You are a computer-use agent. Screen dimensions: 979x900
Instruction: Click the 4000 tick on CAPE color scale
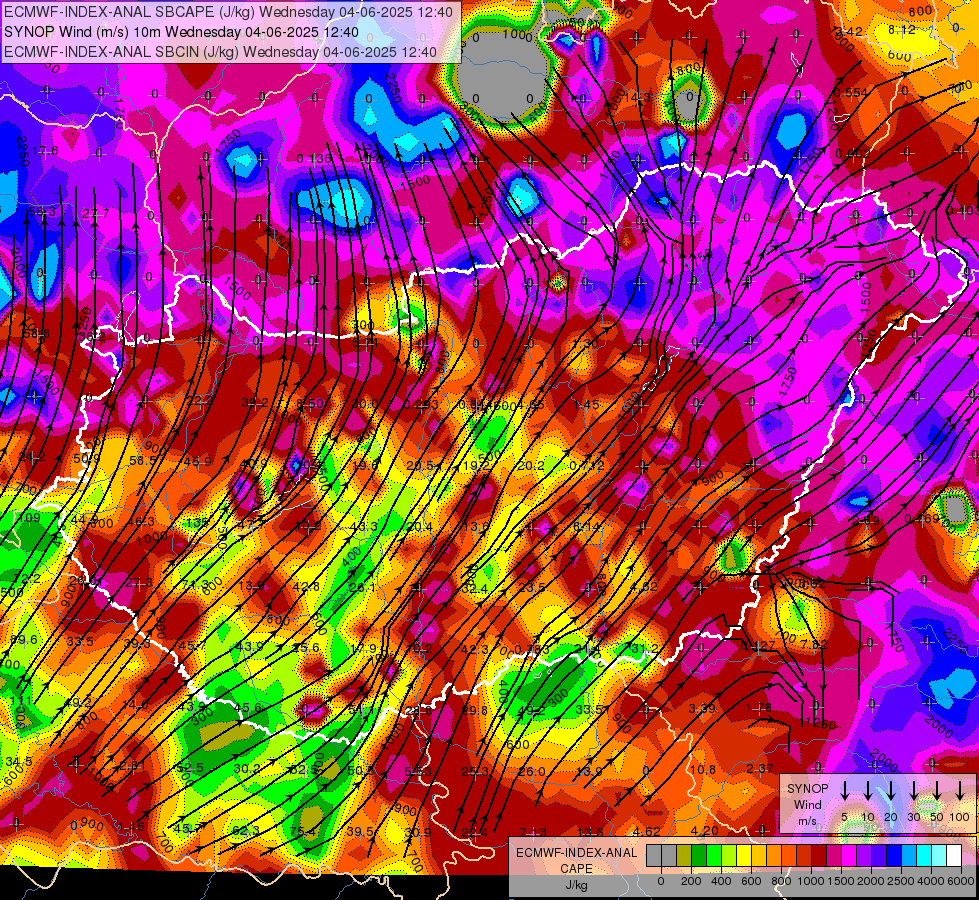[931, 881]
